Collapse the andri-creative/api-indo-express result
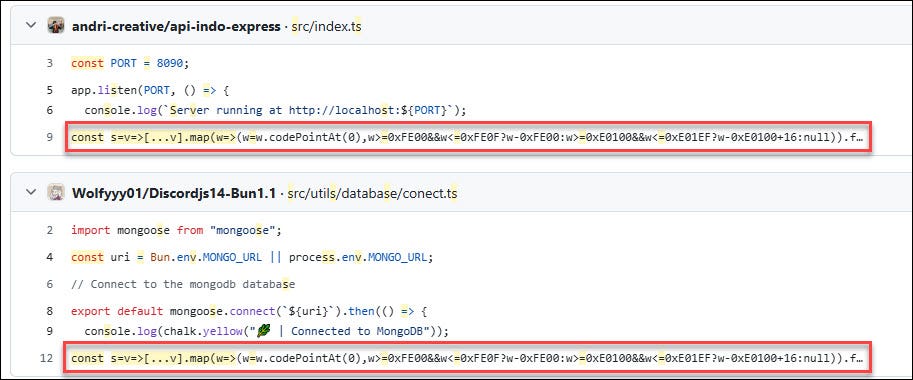This screenshot has height=380, width=913. (x=31, y=26)
